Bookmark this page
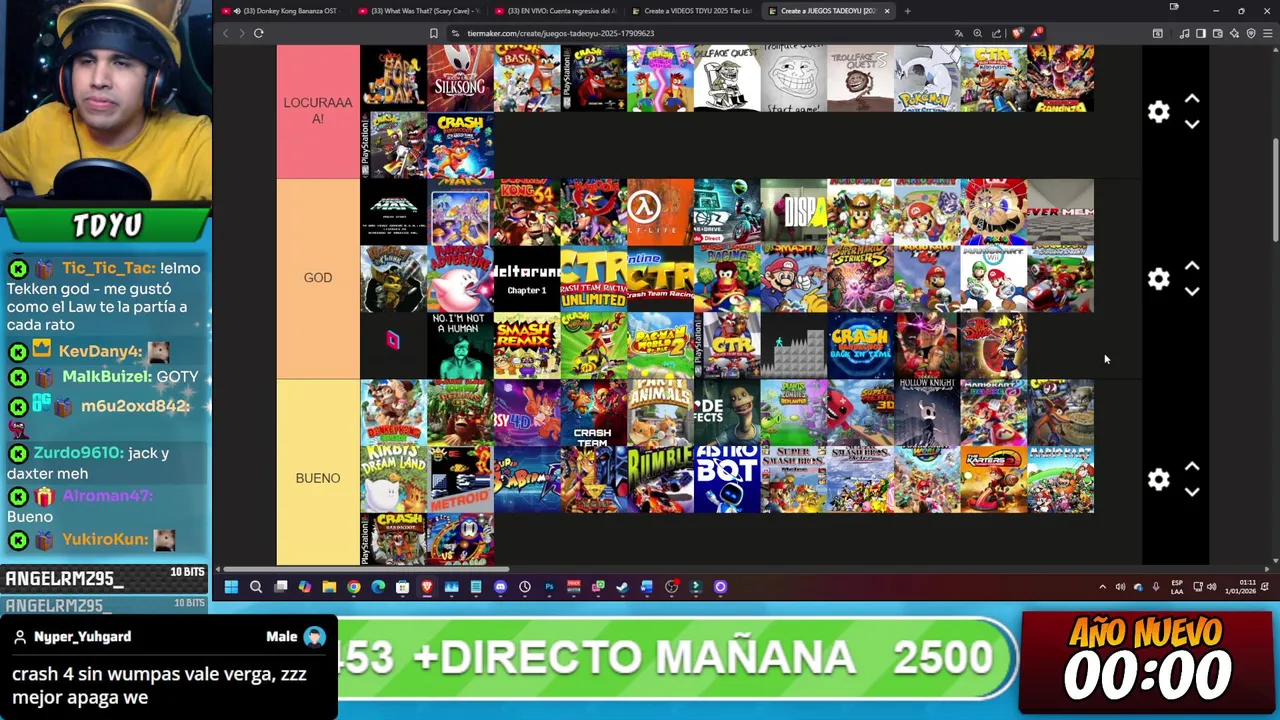This screenshot has height=720, width=1280. (x=433, y=33)
